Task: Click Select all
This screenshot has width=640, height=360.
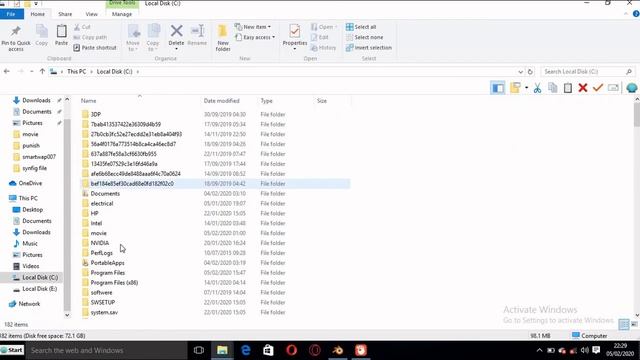Action: click(x=361, y=27)
